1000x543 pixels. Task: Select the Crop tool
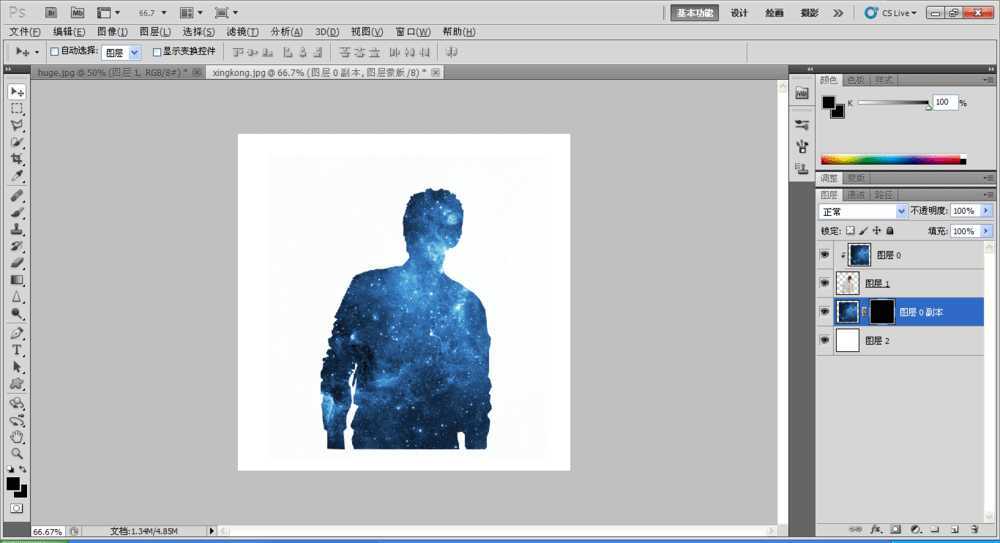[x=17, y=160]
